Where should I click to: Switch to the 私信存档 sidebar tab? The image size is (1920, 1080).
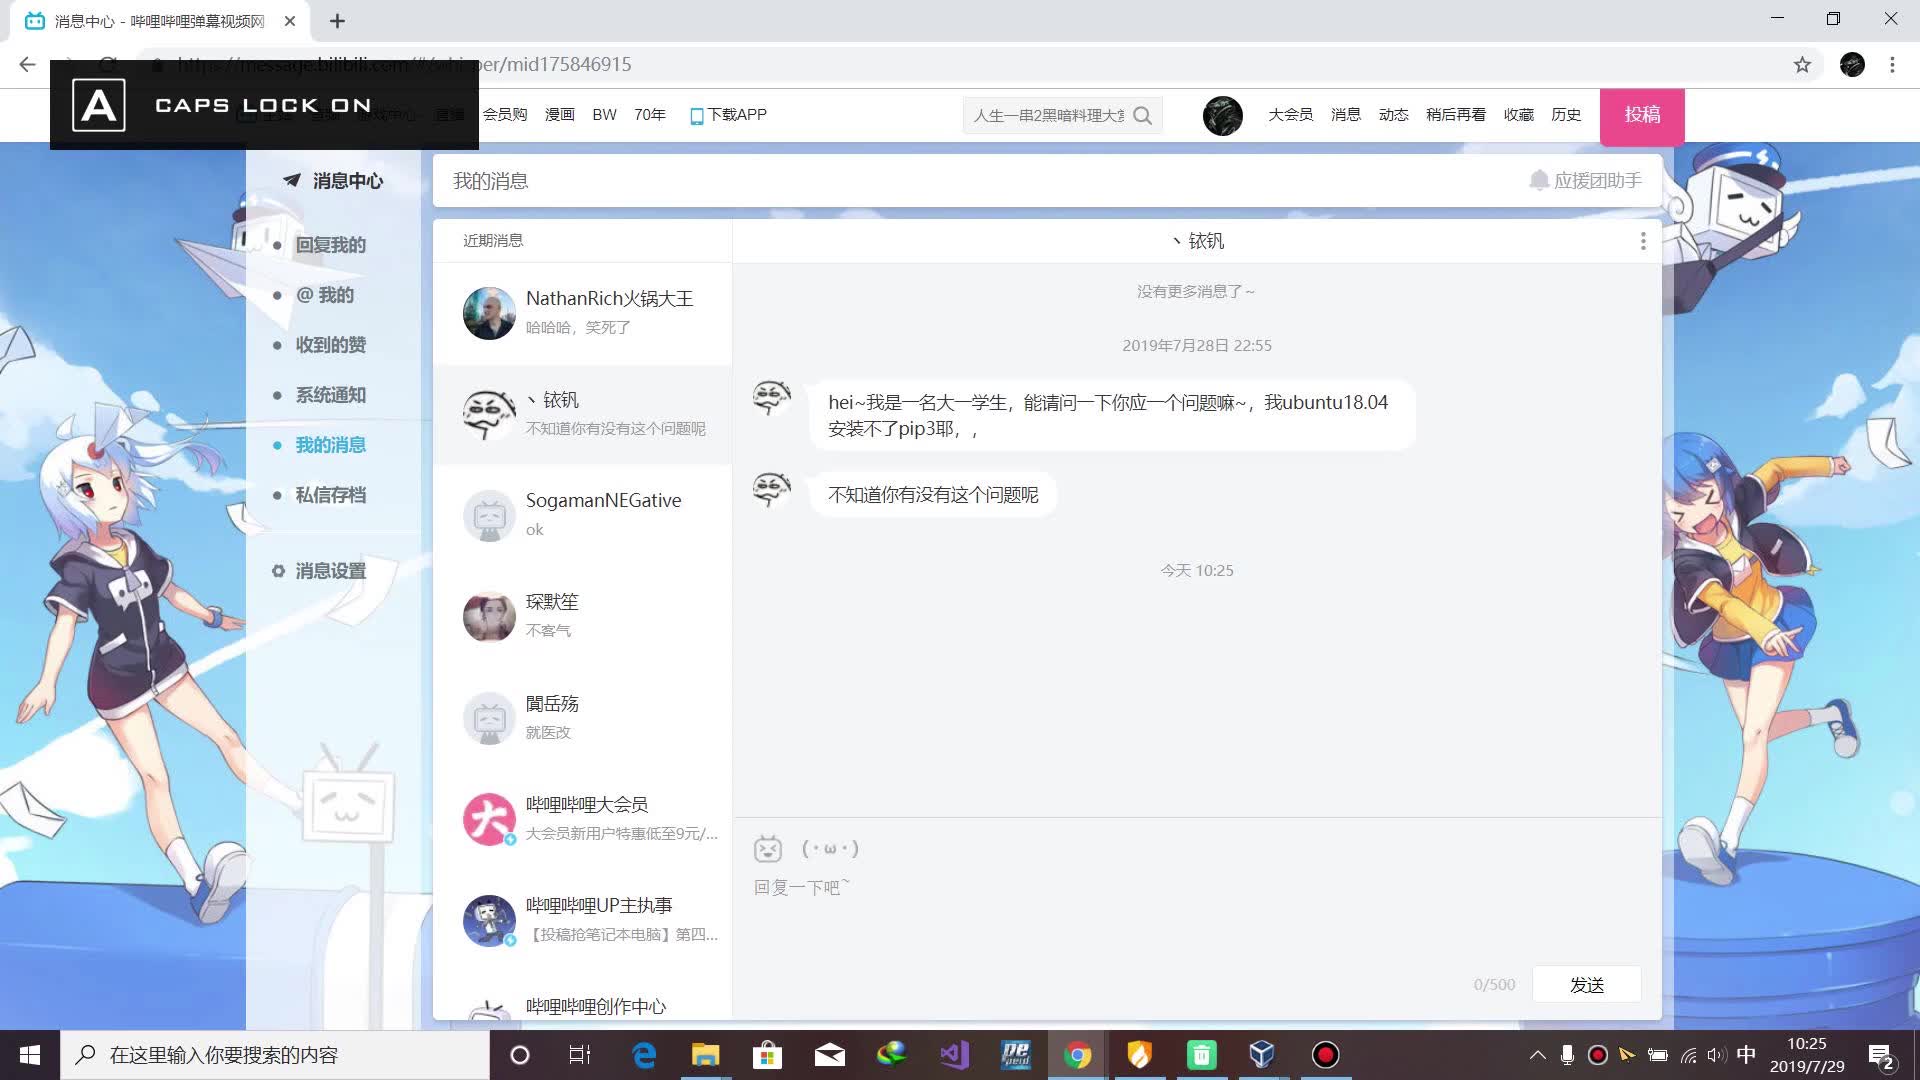330,495
